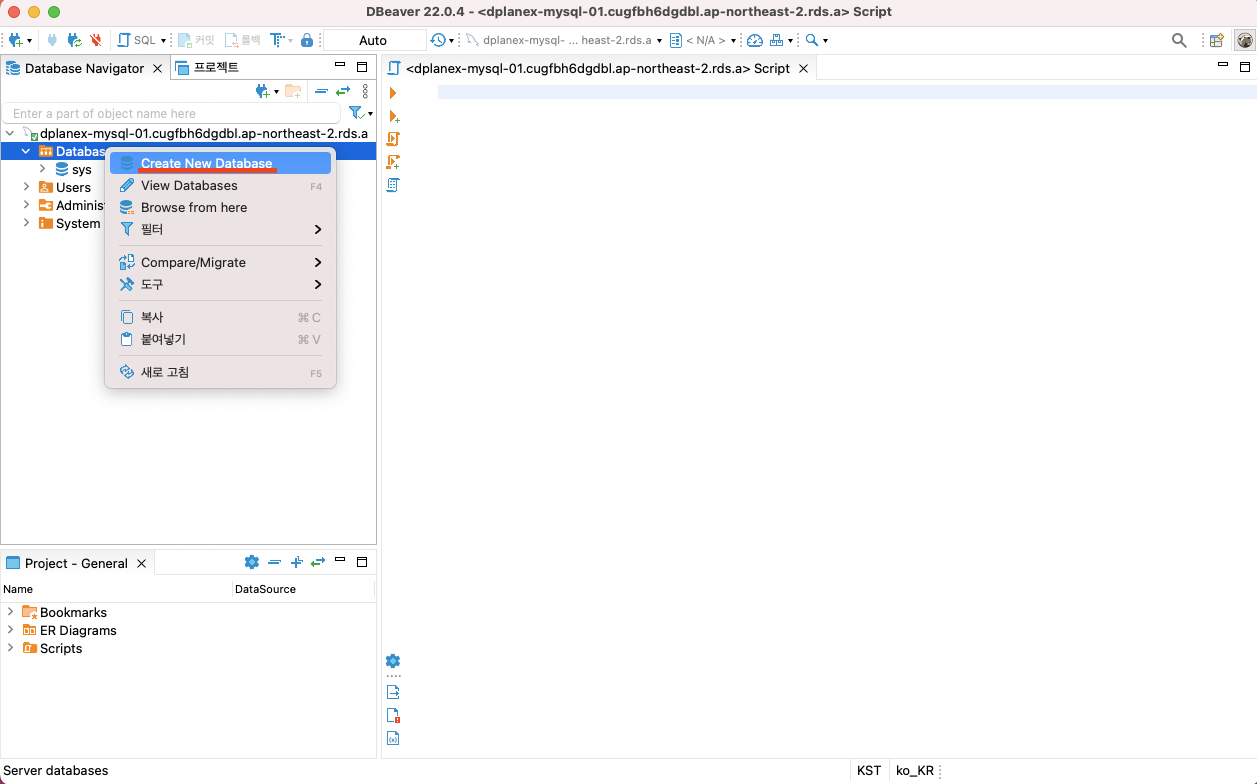Toggle Link with editor in Database Navigator
The height and width of the screenshot is (784, 1257).
342,91
